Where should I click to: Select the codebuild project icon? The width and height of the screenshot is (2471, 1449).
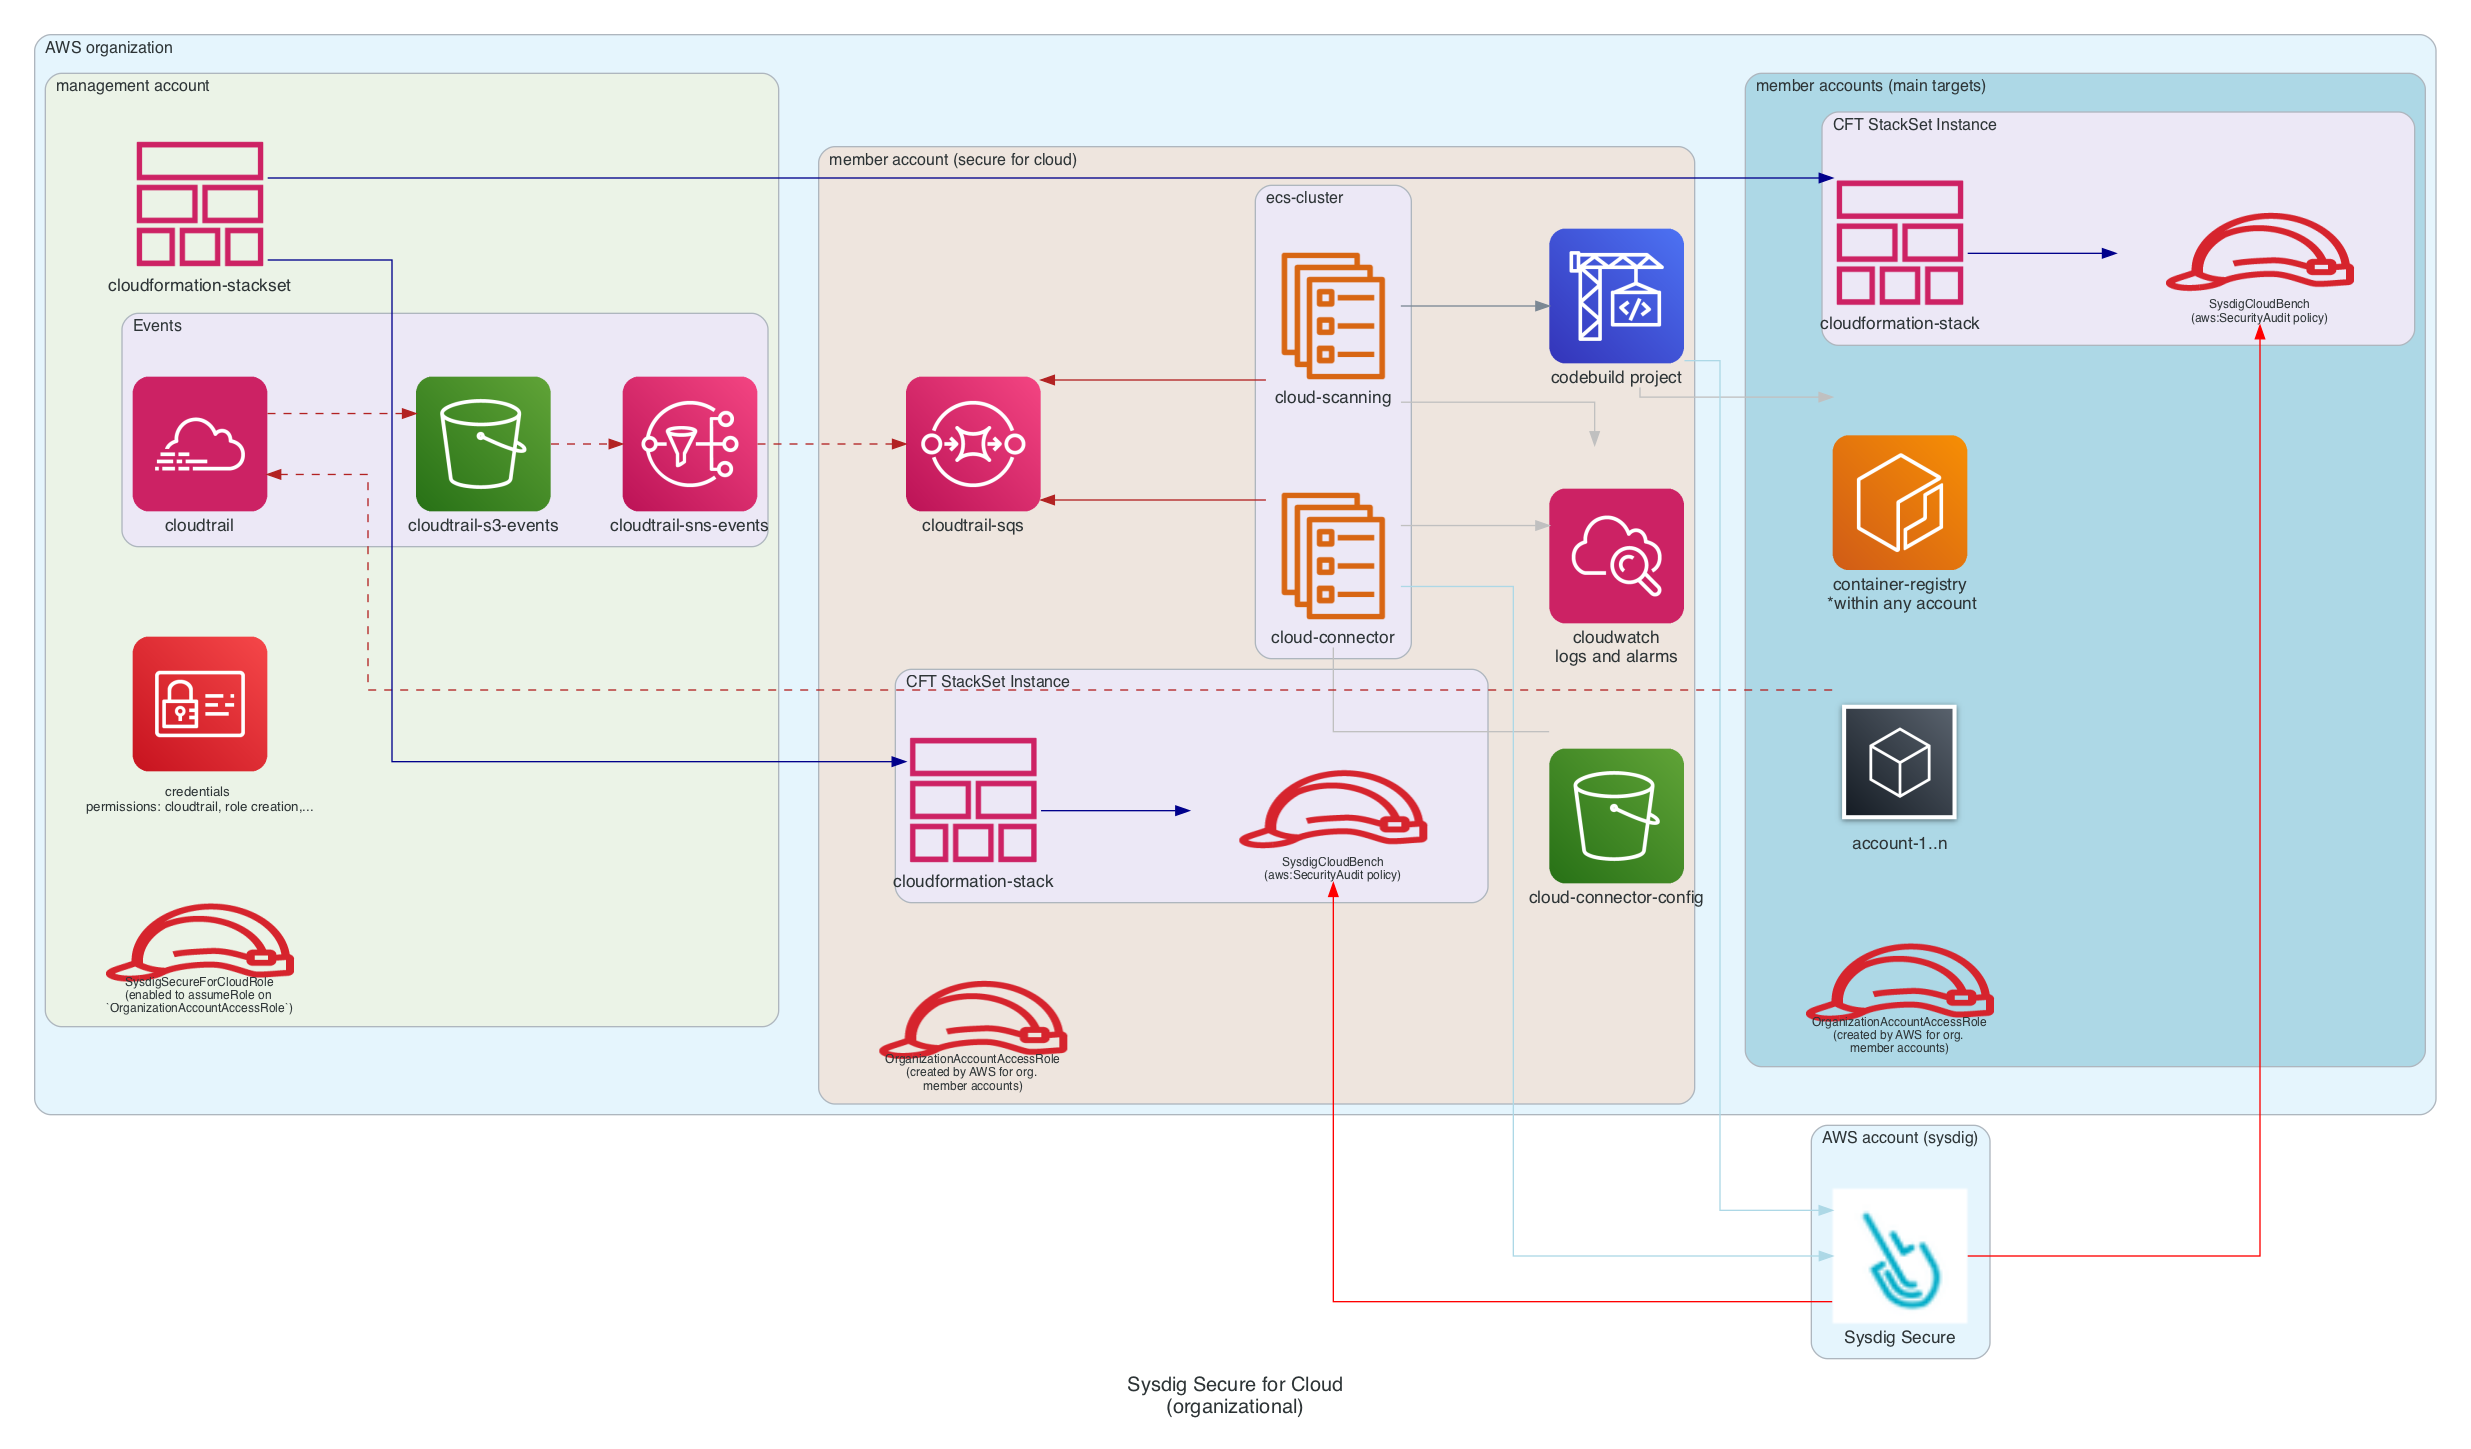[x=1615, y=295]
